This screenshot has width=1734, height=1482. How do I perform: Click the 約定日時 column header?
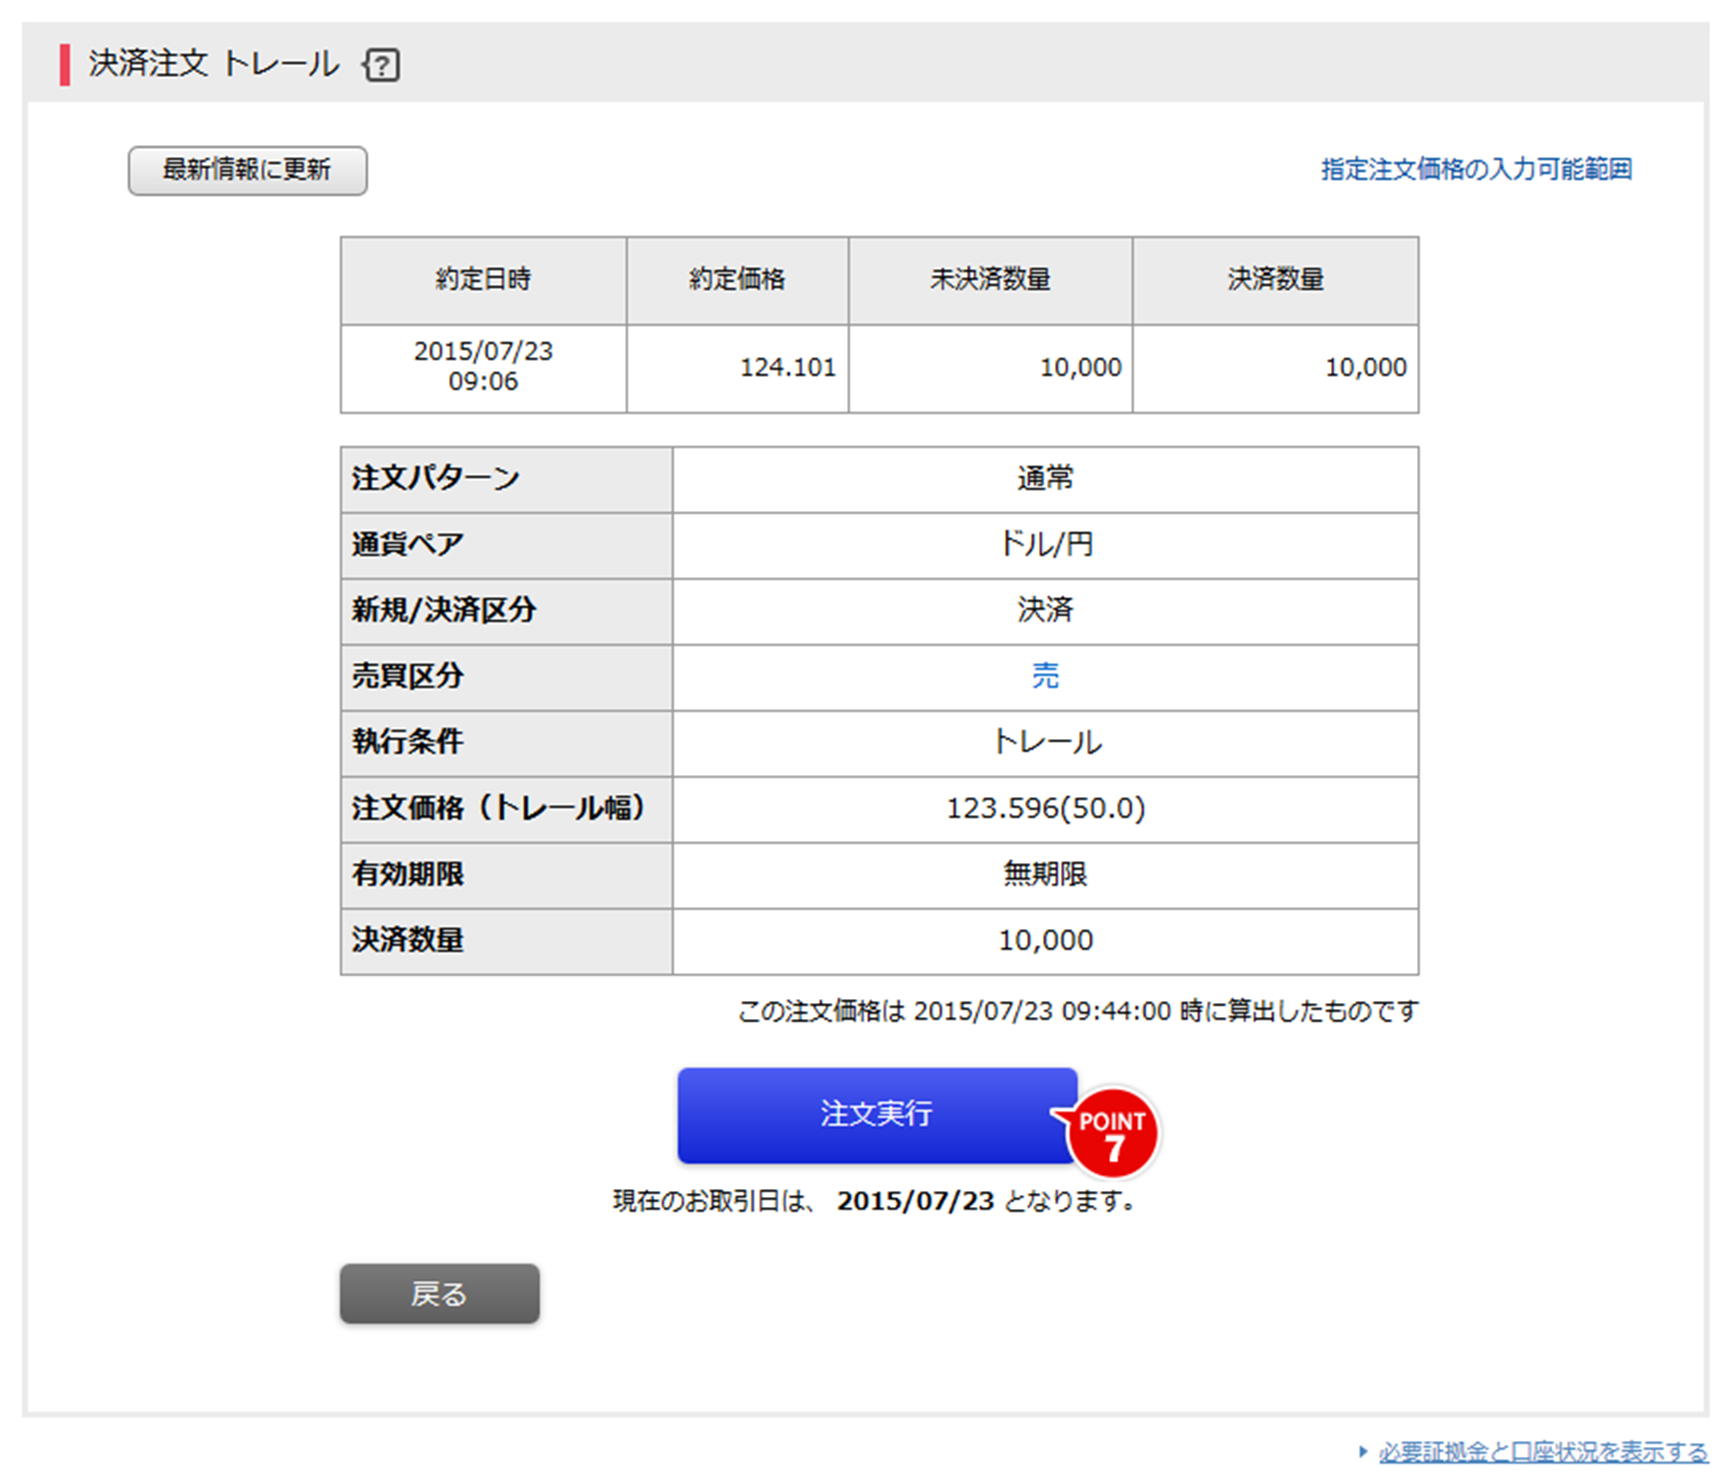pyautogui.click(x=483, y=280)
